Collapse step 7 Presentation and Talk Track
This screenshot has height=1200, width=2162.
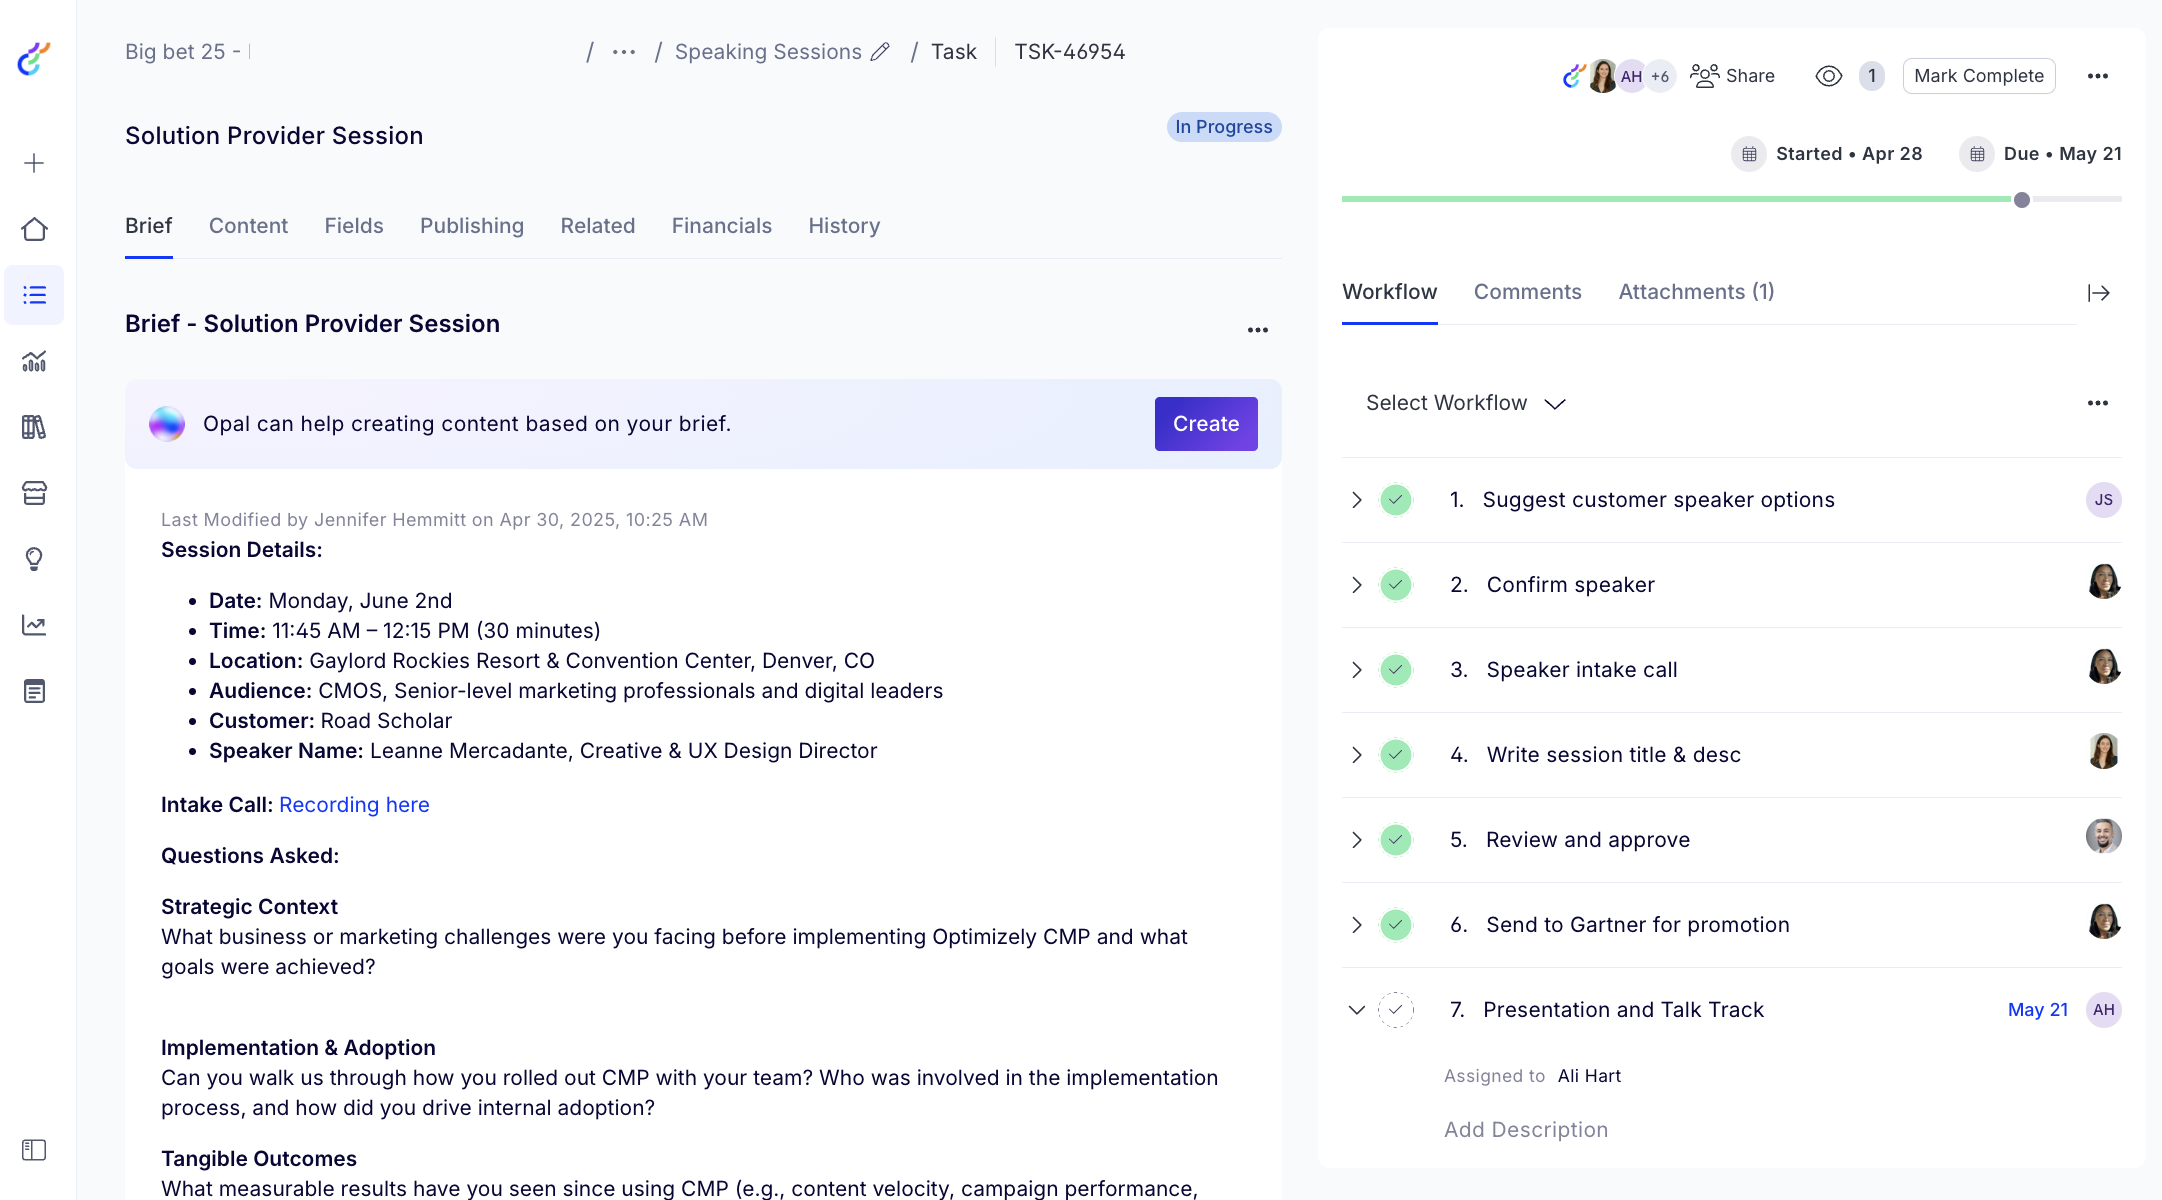tap(1356, 1010)
